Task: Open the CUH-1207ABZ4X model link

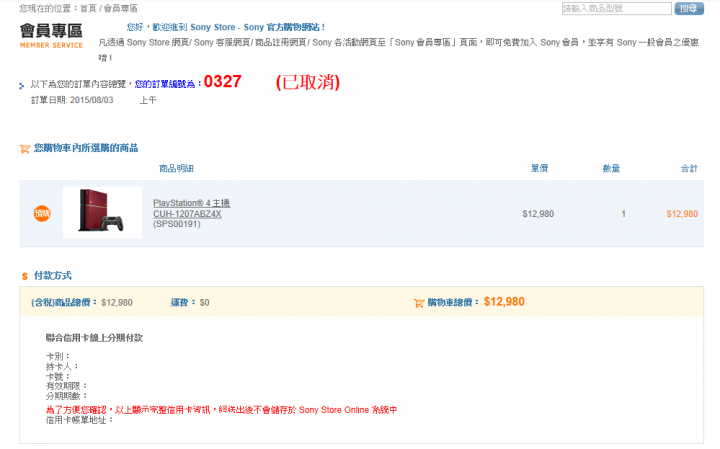Action: click(x=187, y=214)
